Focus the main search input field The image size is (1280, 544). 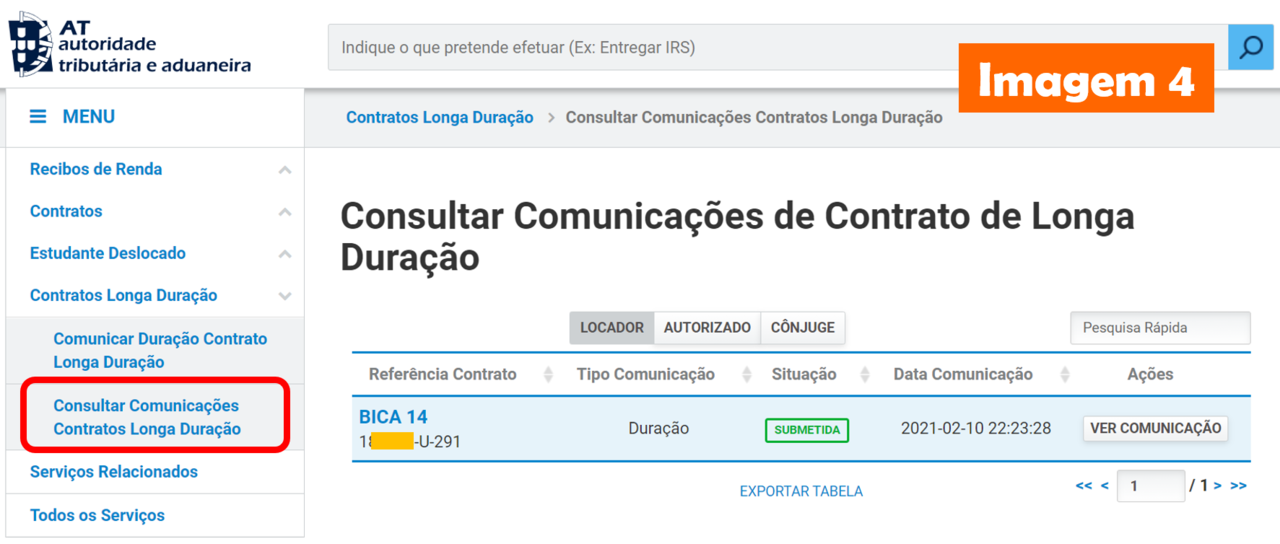click(x=778, y=47)
